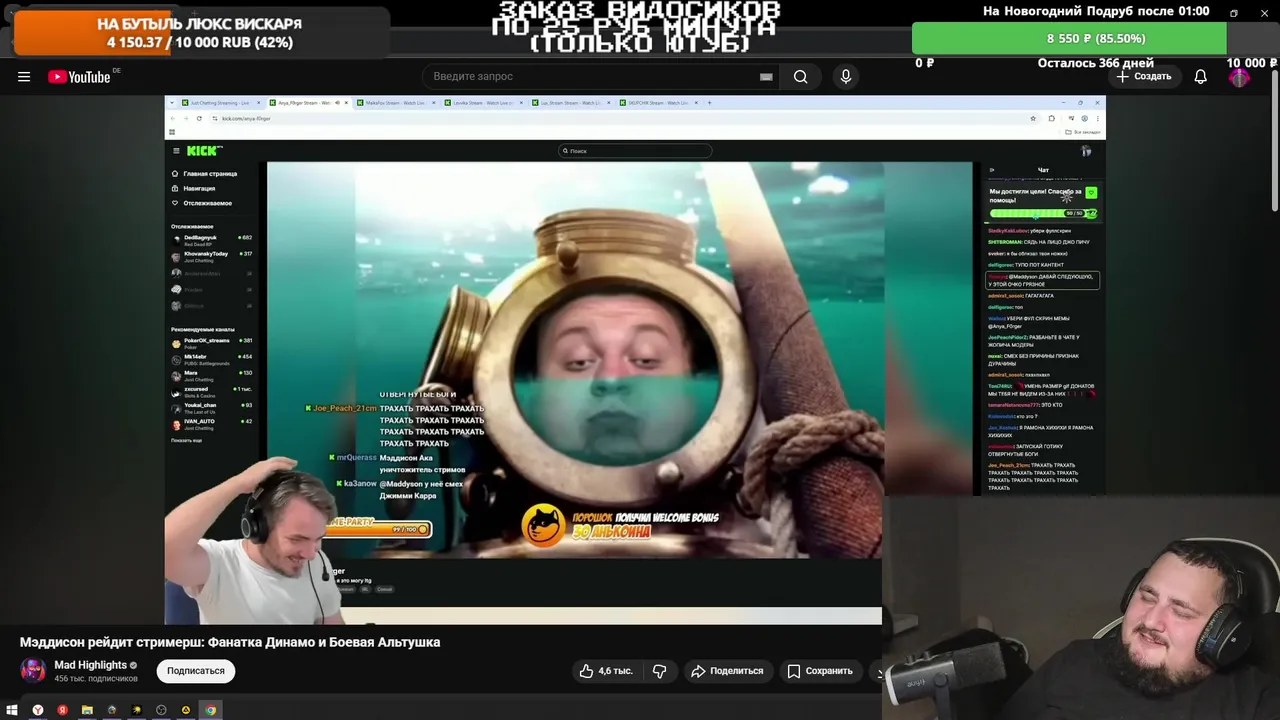Select the PokerOK_streams recommended channel

[x=212, y=343]
